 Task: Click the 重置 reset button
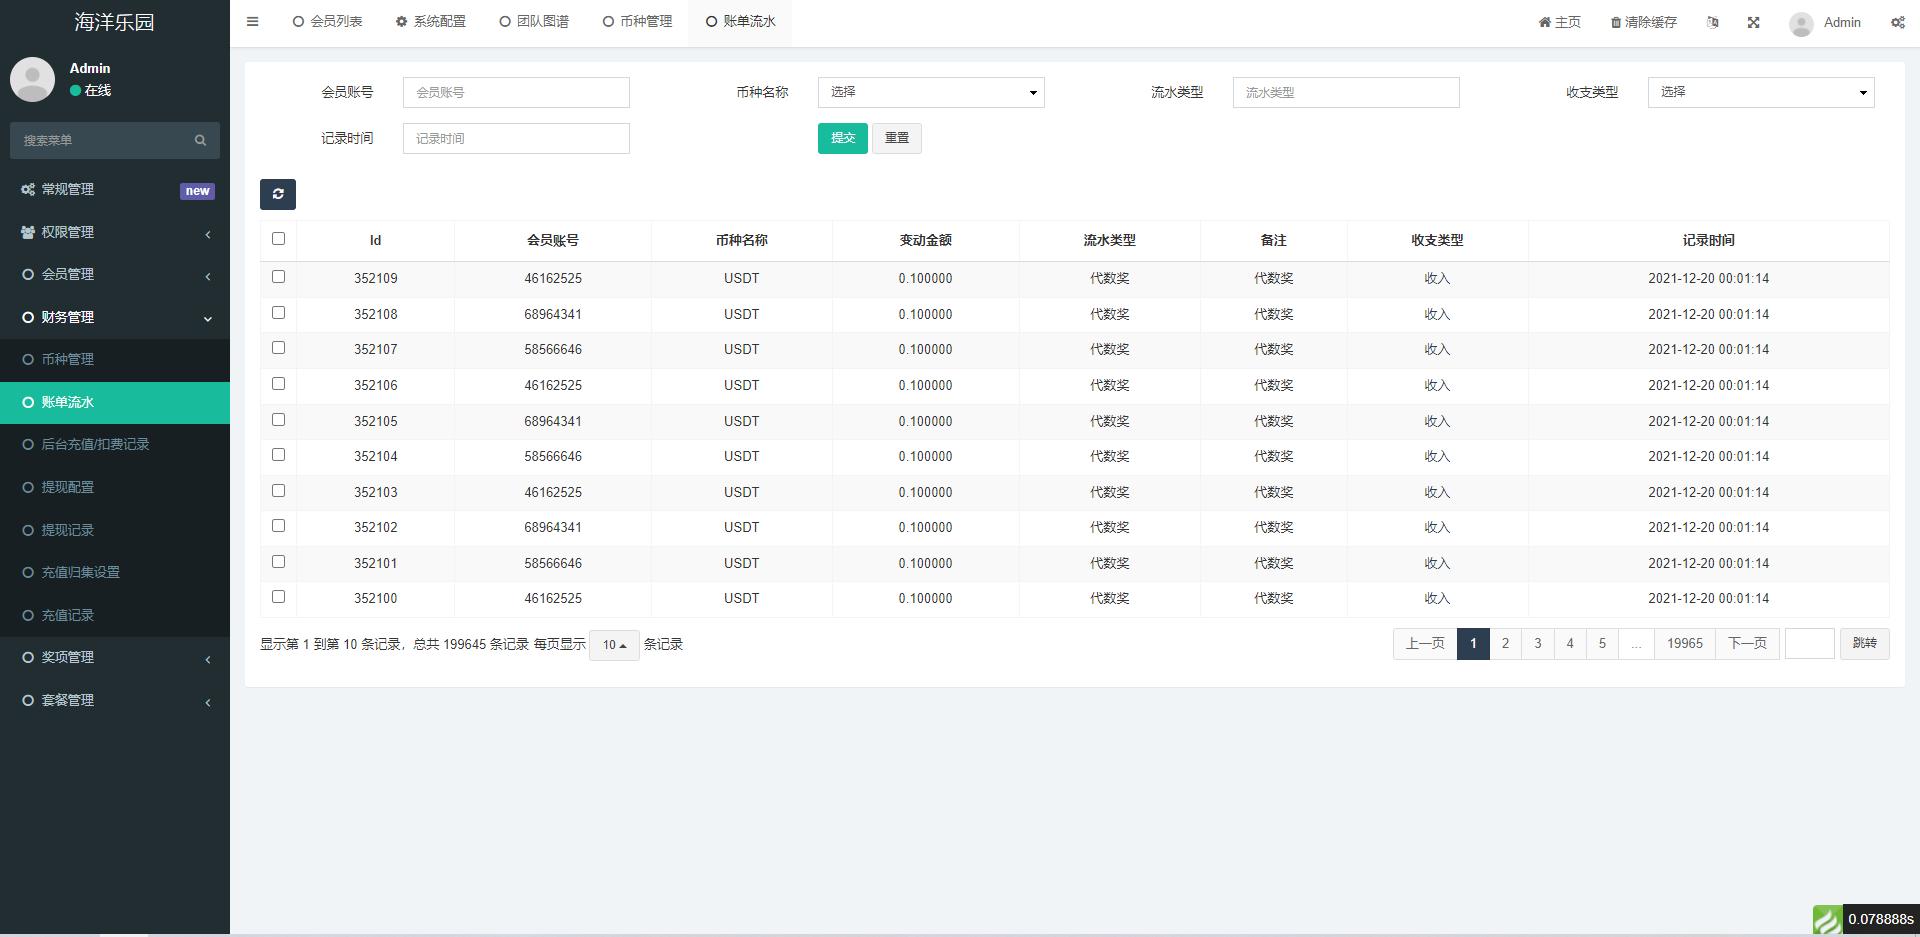pyautogui.click(x=896, y=138)
